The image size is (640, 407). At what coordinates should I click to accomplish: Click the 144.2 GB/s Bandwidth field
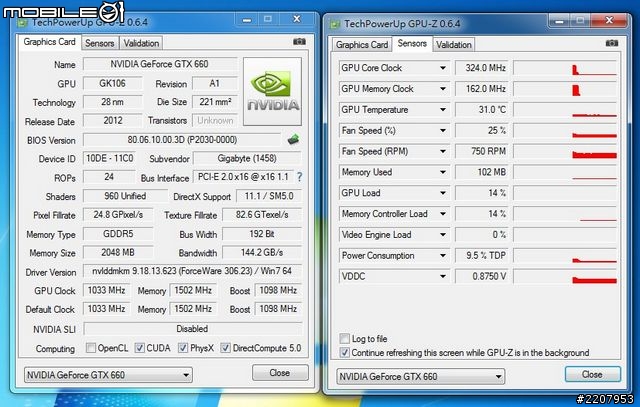pos(262,253)
